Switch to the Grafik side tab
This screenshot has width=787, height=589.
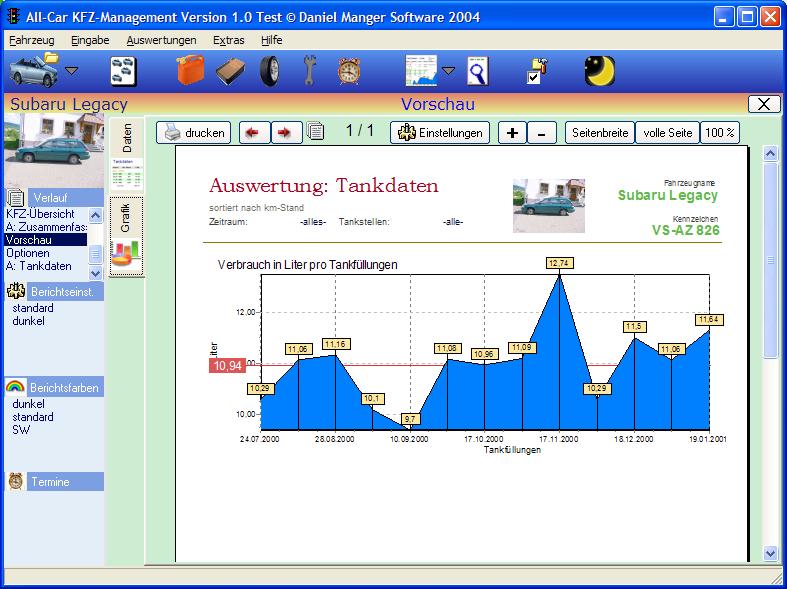pyautogui.click(x=126, y=236)
